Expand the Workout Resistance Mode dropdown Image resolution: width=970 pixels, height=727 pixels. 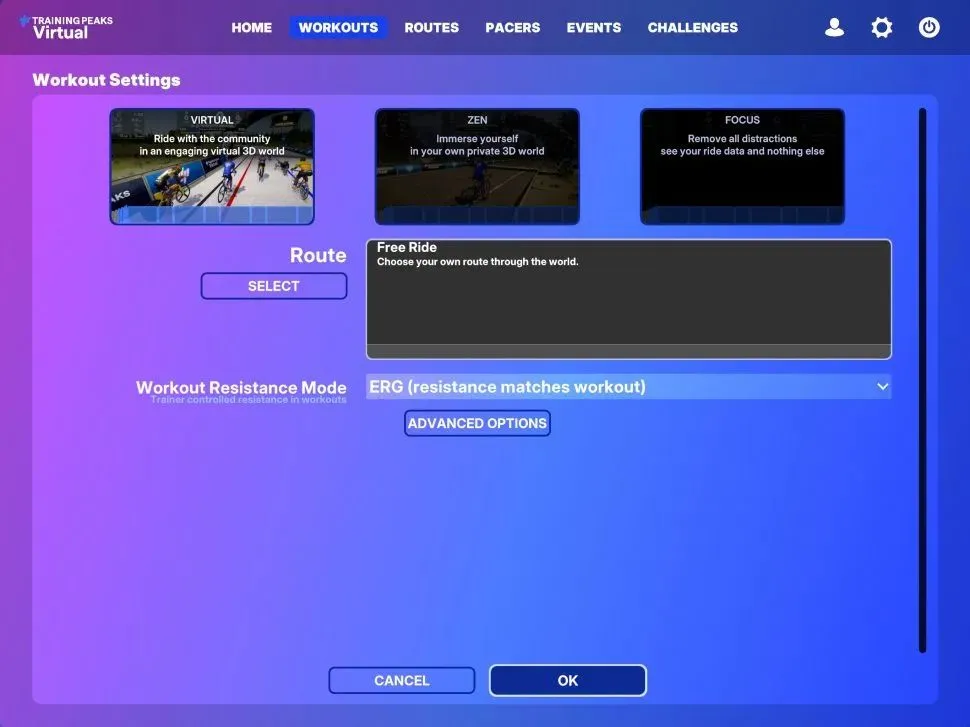[x=628, y=387]
